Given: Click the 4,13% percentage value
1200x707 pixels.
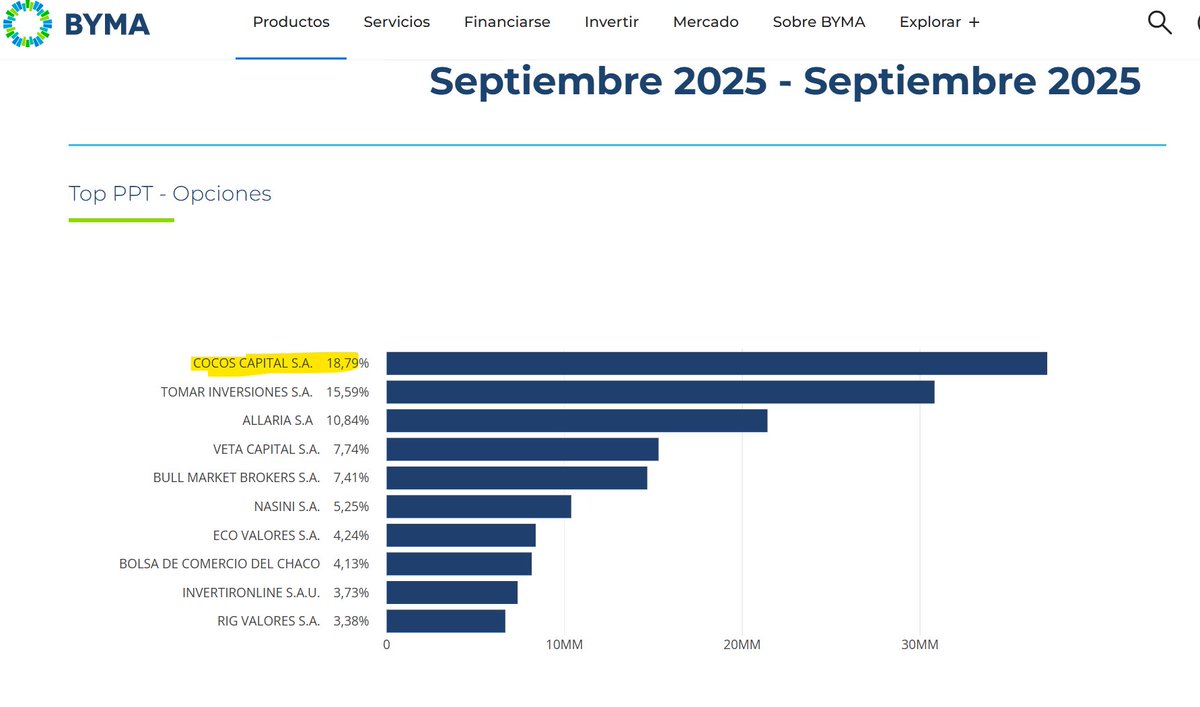Looking at the screenshot, I should point(351,564).
